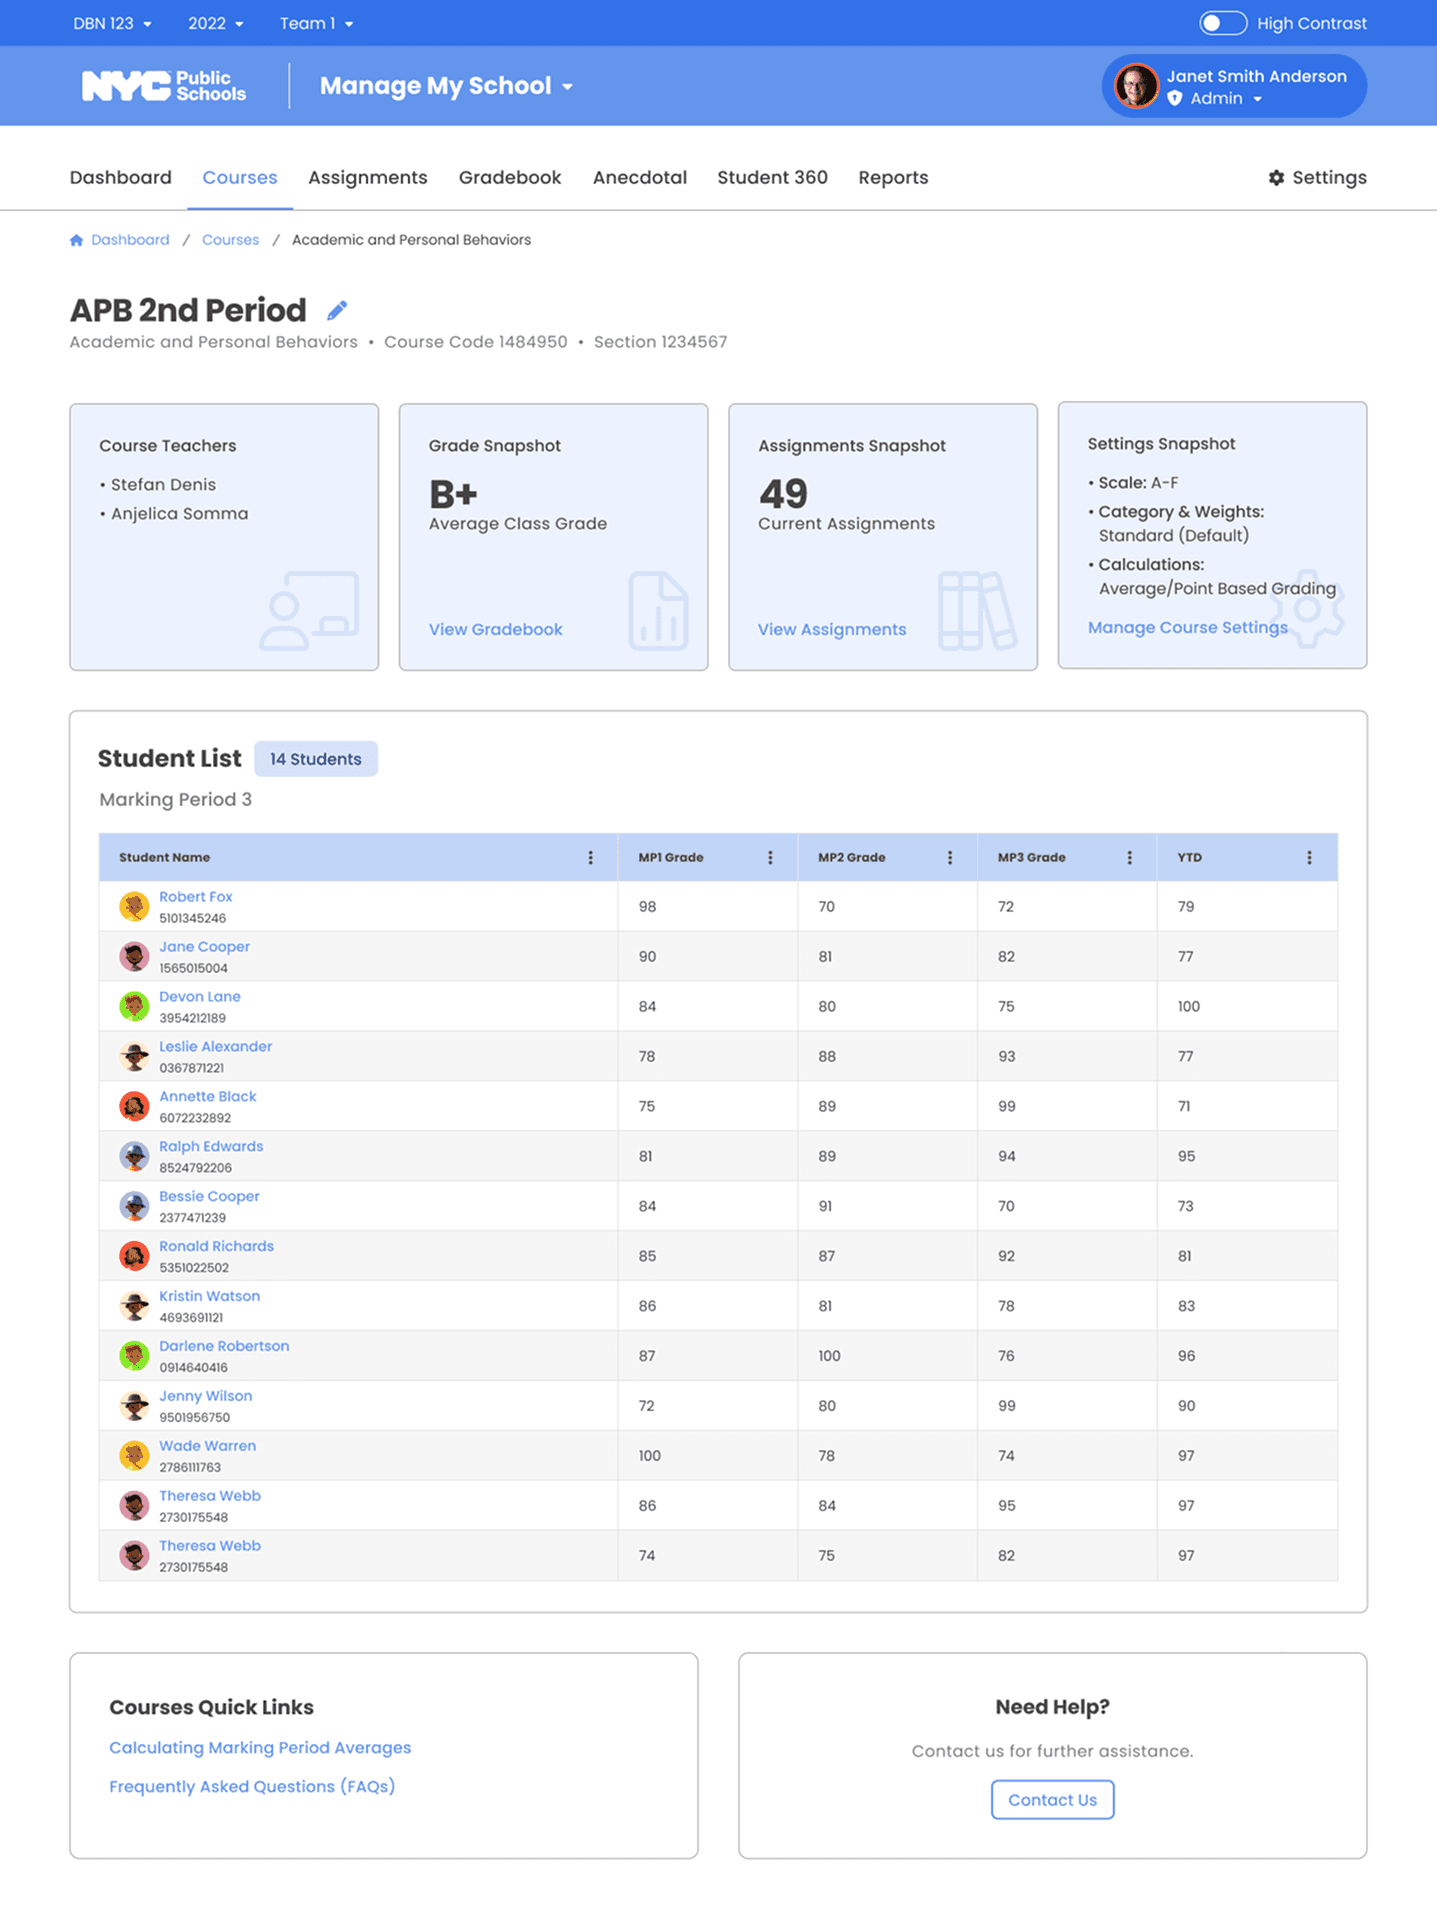This screenshot has height=1914, width=1437.
Task: Open Devon Lane student link
Action: pyautogui.click(x=200, y=997)
